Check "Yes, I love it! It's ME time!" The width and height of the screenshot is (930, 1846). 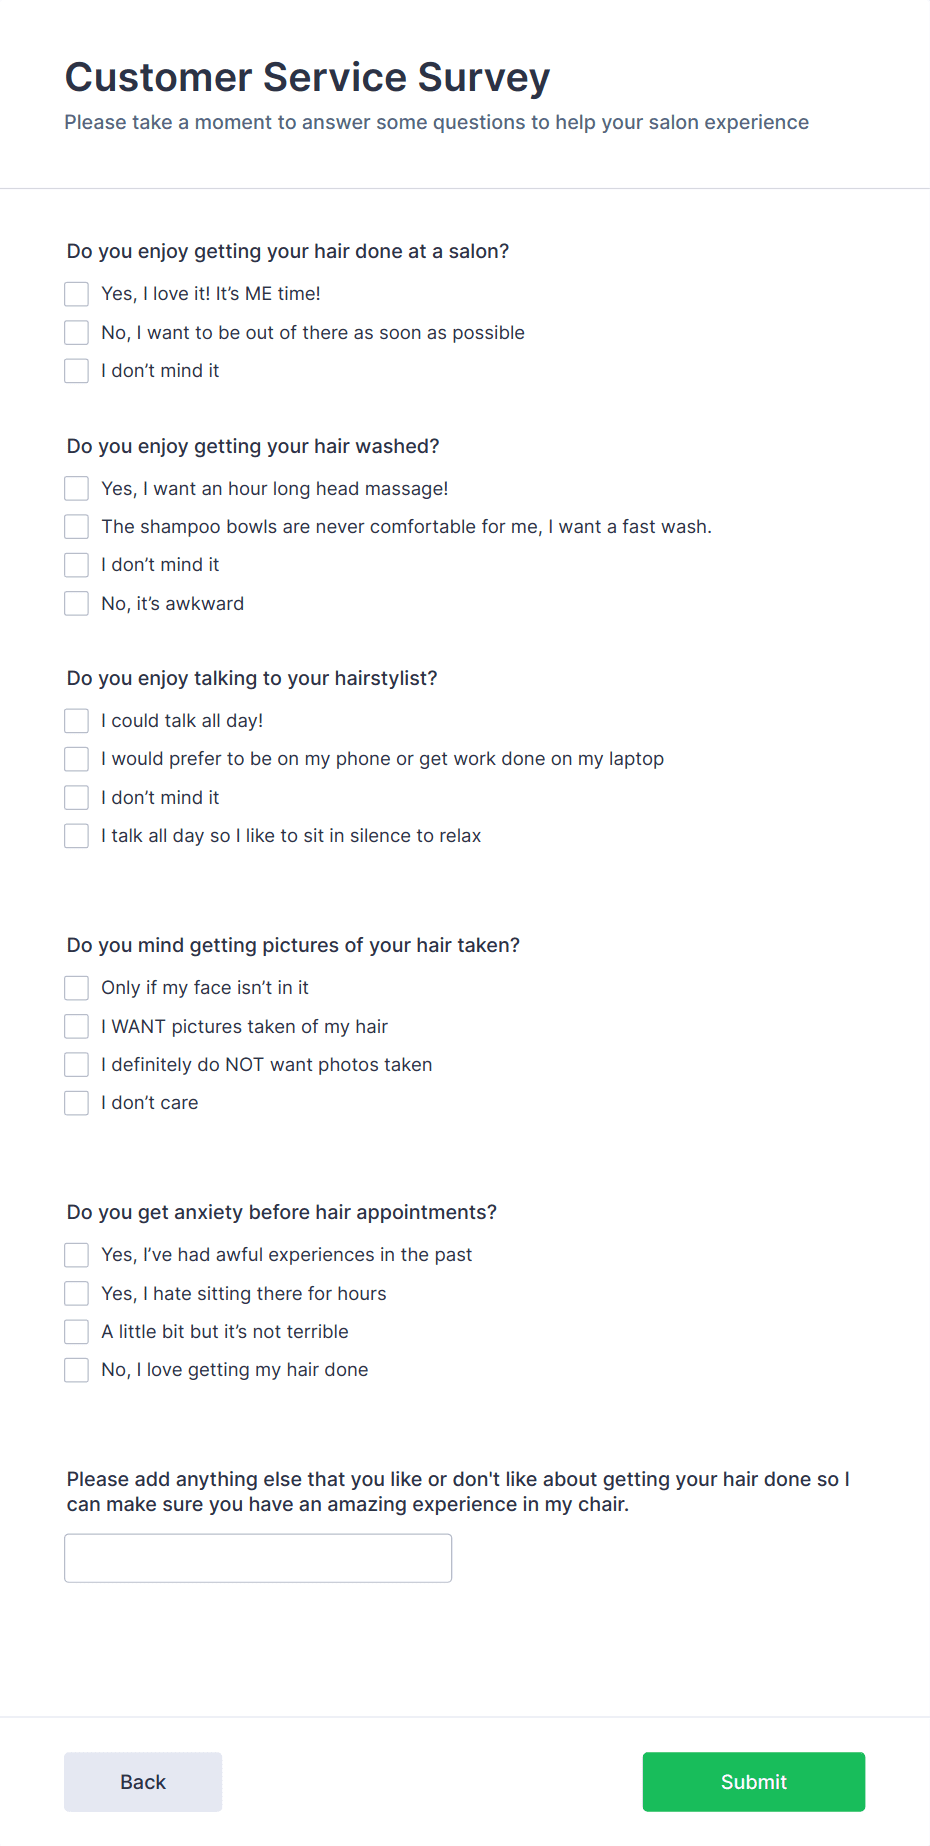click(x=76, y=293)
